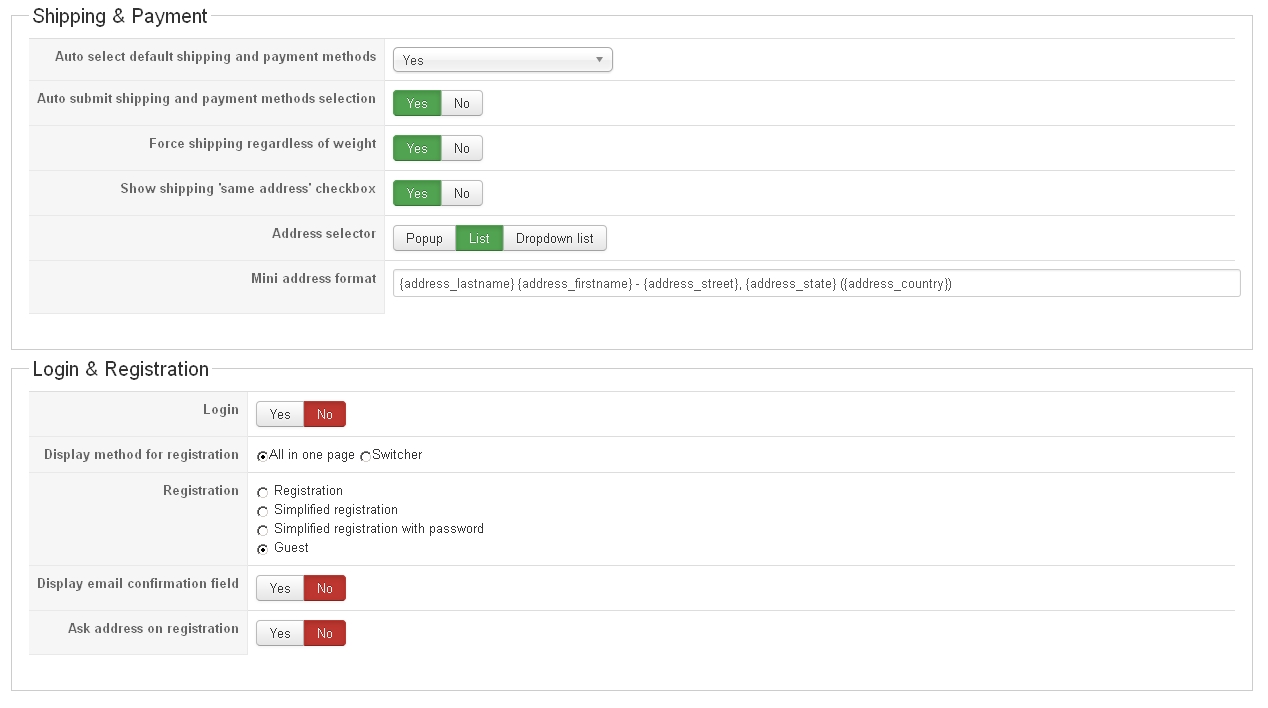The height and width of the screenshot is (708, 1268).
Task: Select the plain Registration radio option
Action: tap(263, 492)
